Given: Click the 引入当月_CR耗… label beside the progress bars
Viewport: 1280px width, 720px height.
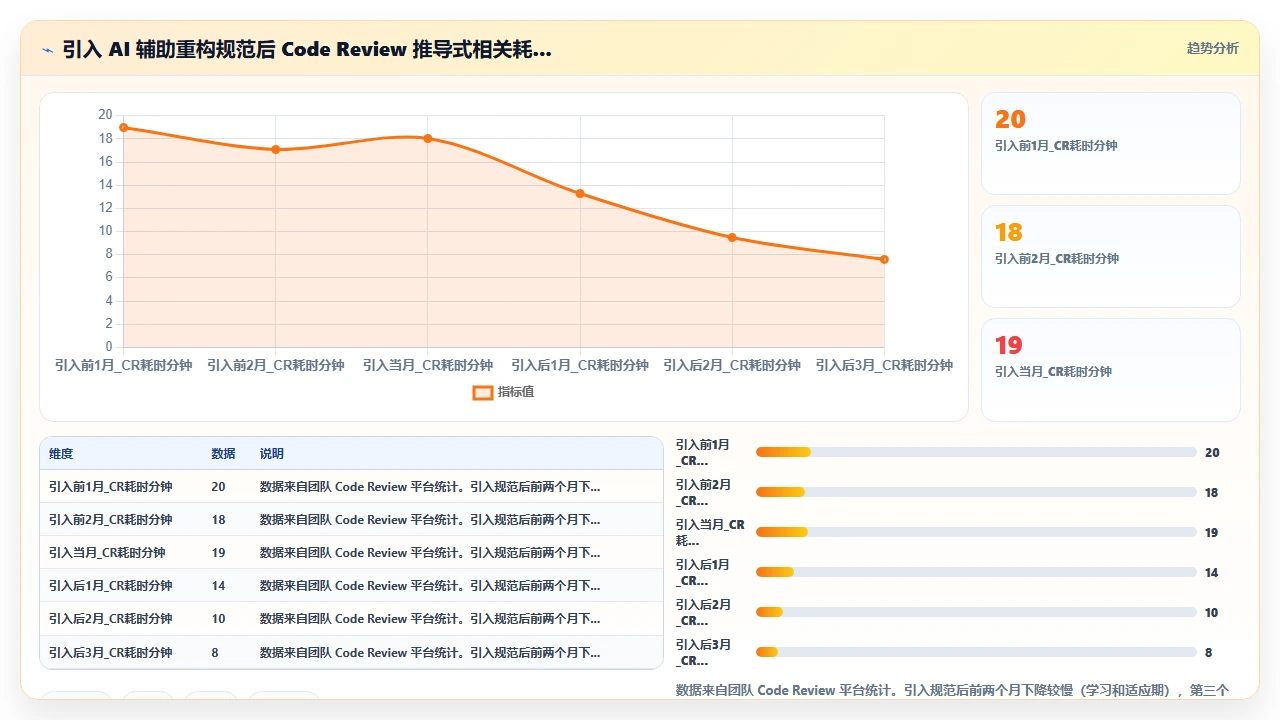Looking at the screenshot, I should [710, 533].
